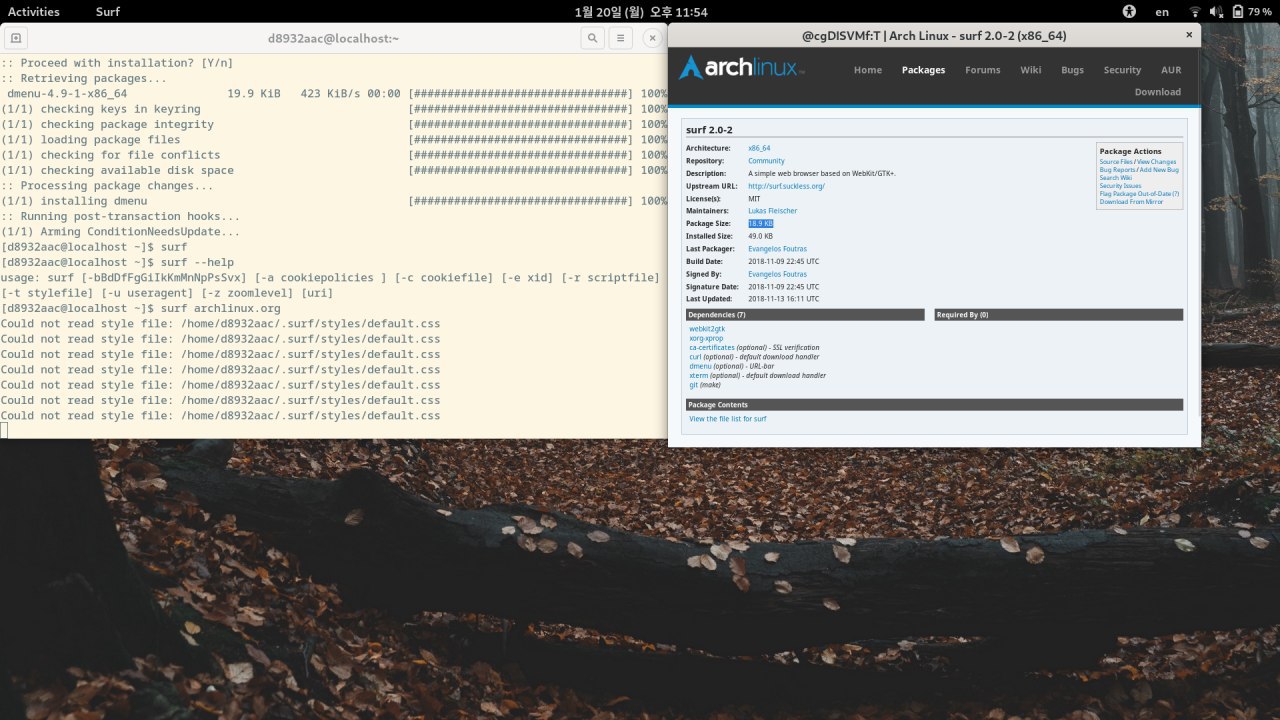Open a new tab in the terminal window
The height and width of the screenshot is (720, 1280).
16,38
